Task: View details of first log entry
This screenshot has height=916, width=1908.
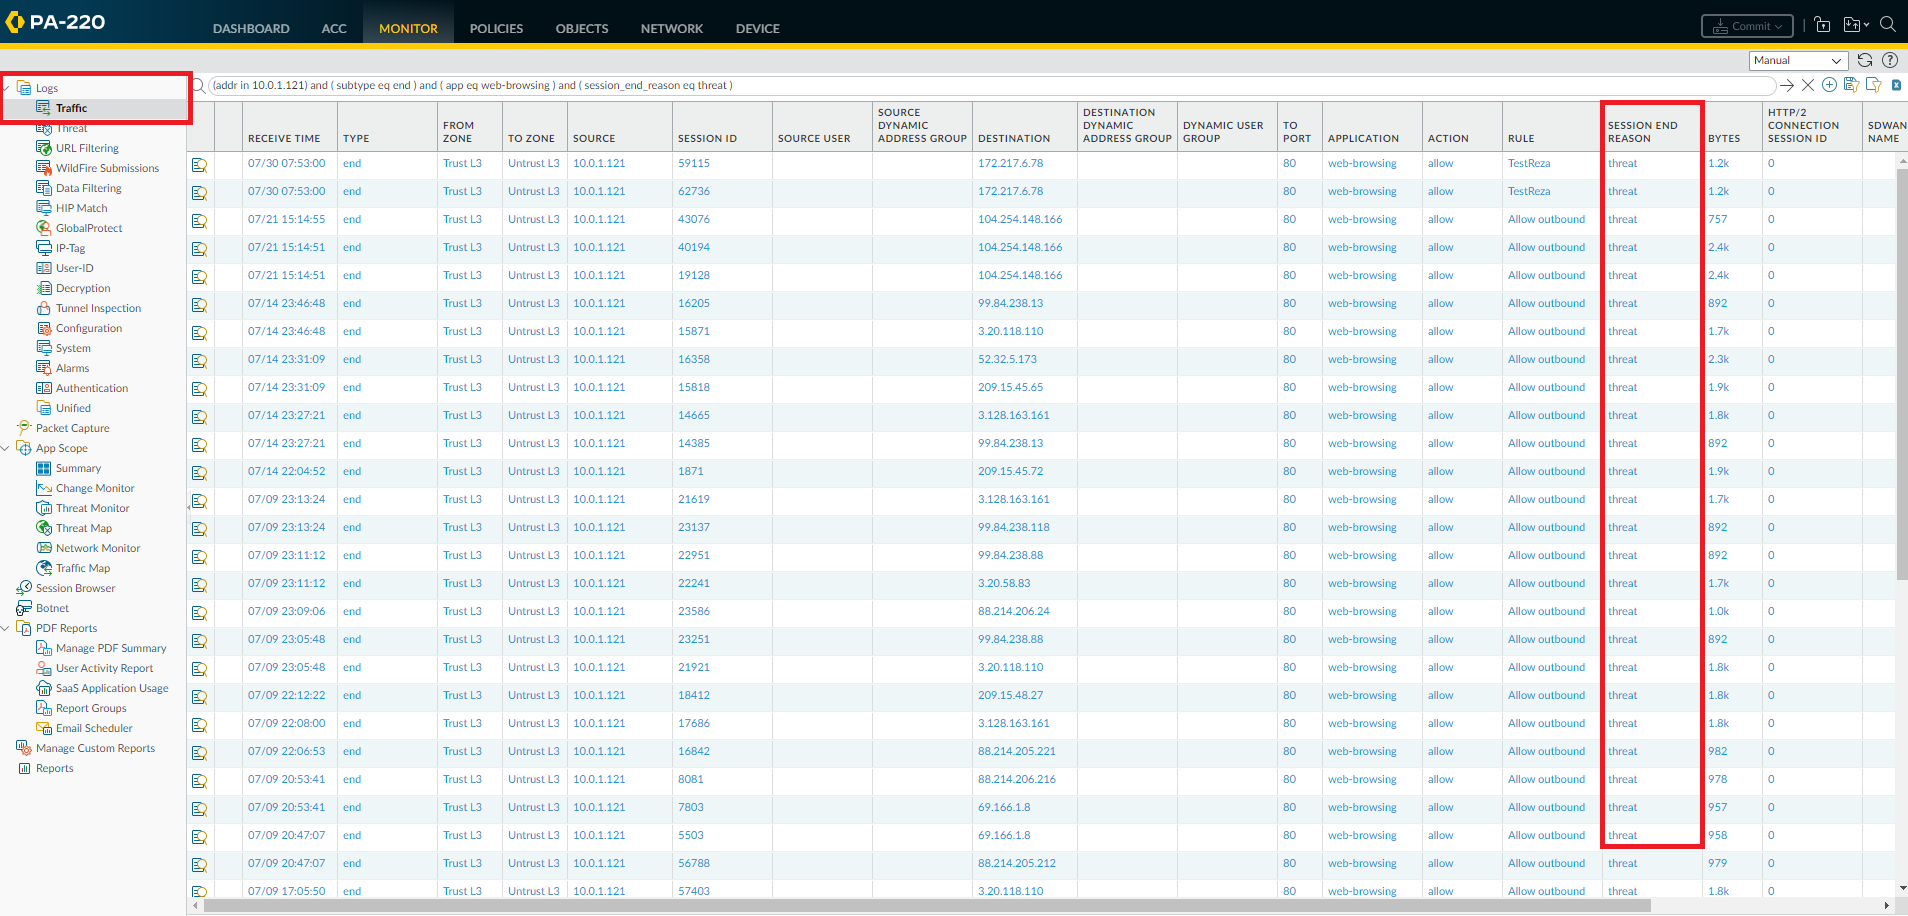Action: [200, 164]
